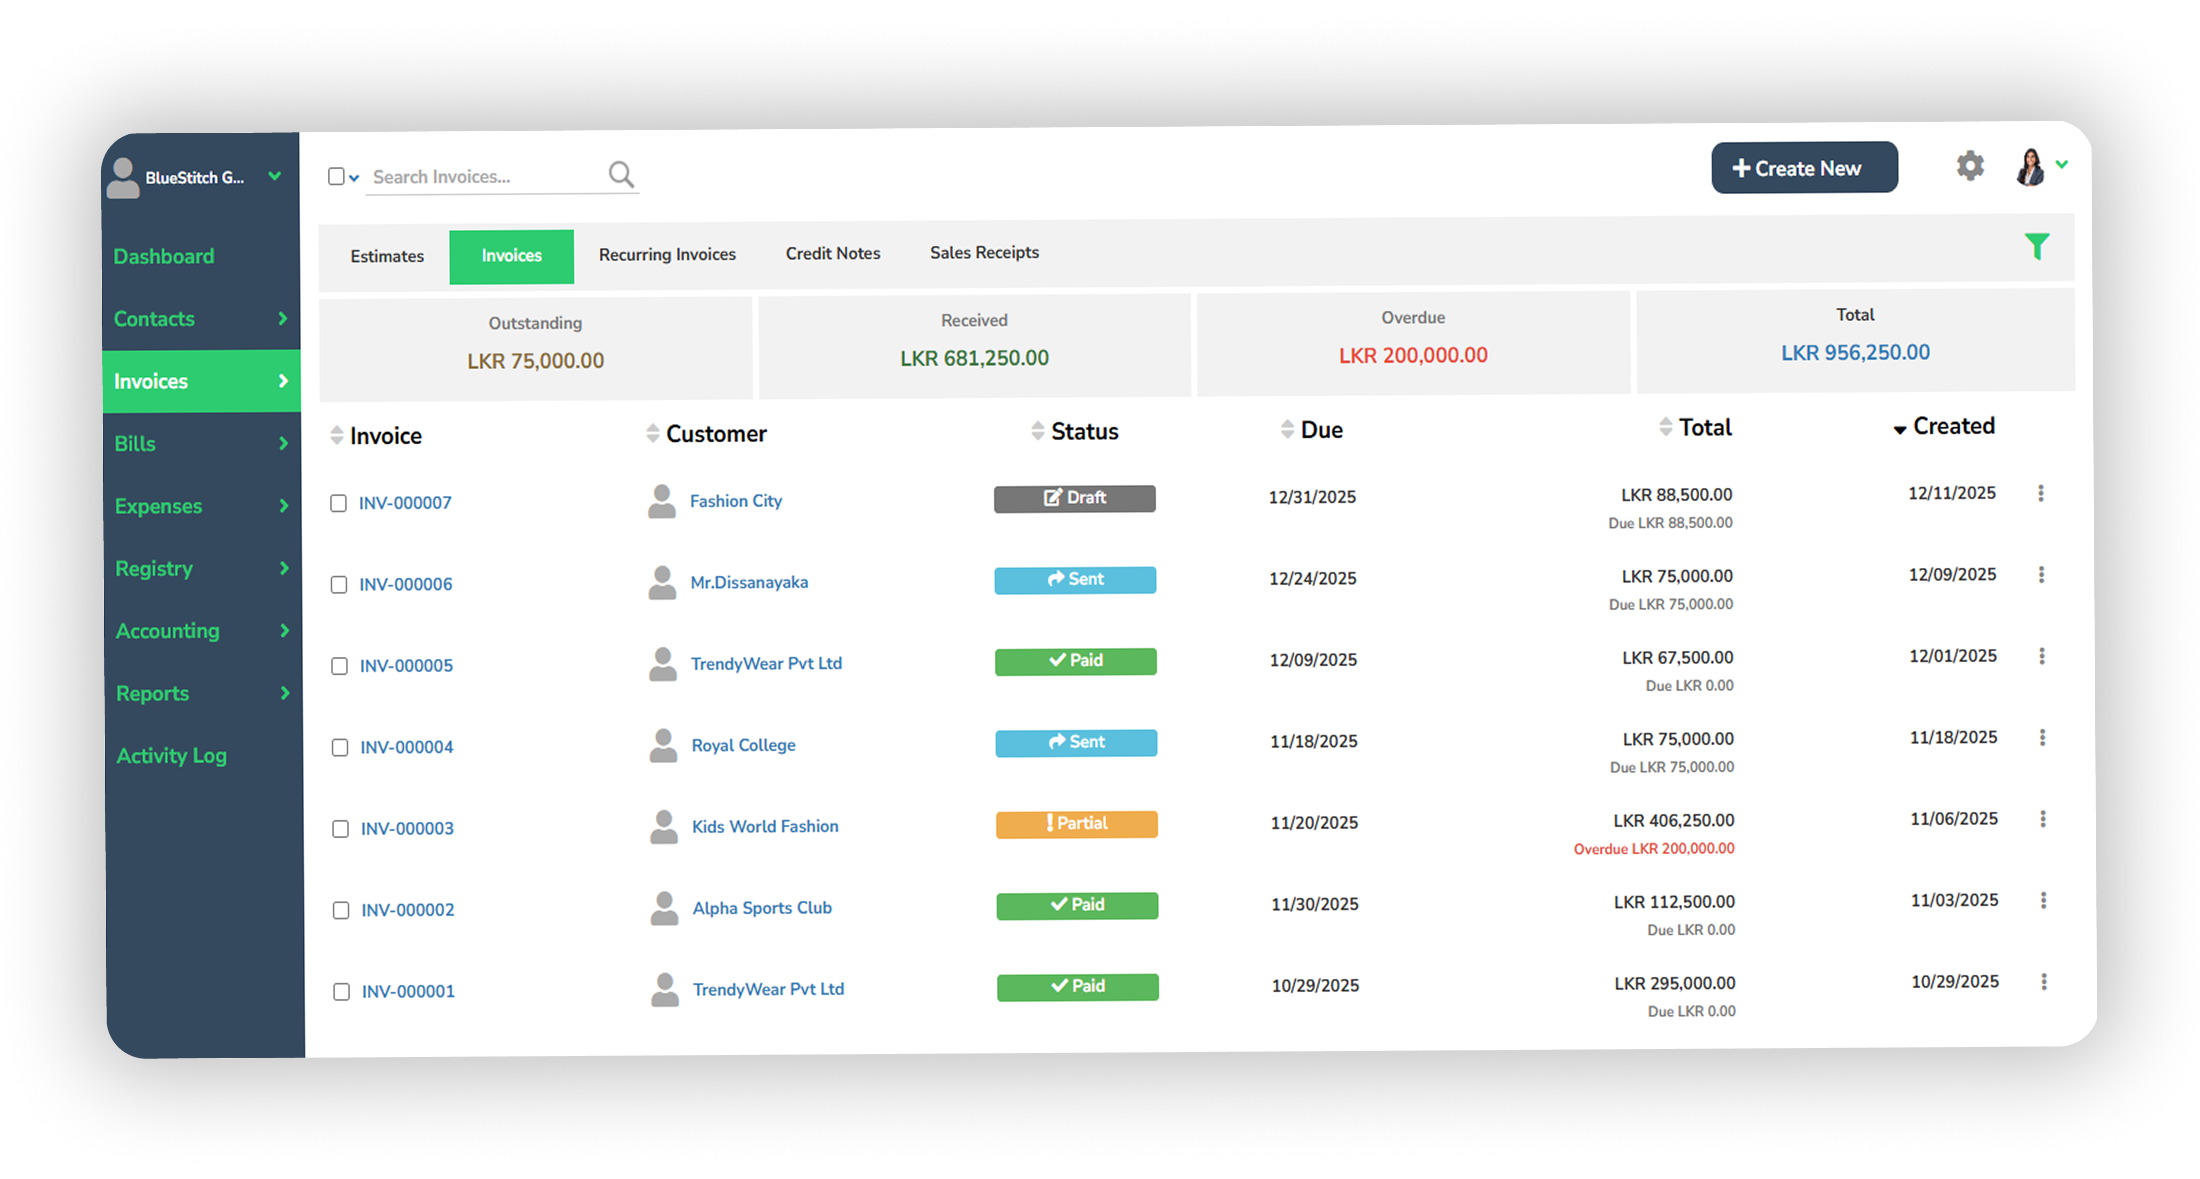Open the settings gear icon
This screenshot has width=2200, height=1179.
pos(1970,167)
